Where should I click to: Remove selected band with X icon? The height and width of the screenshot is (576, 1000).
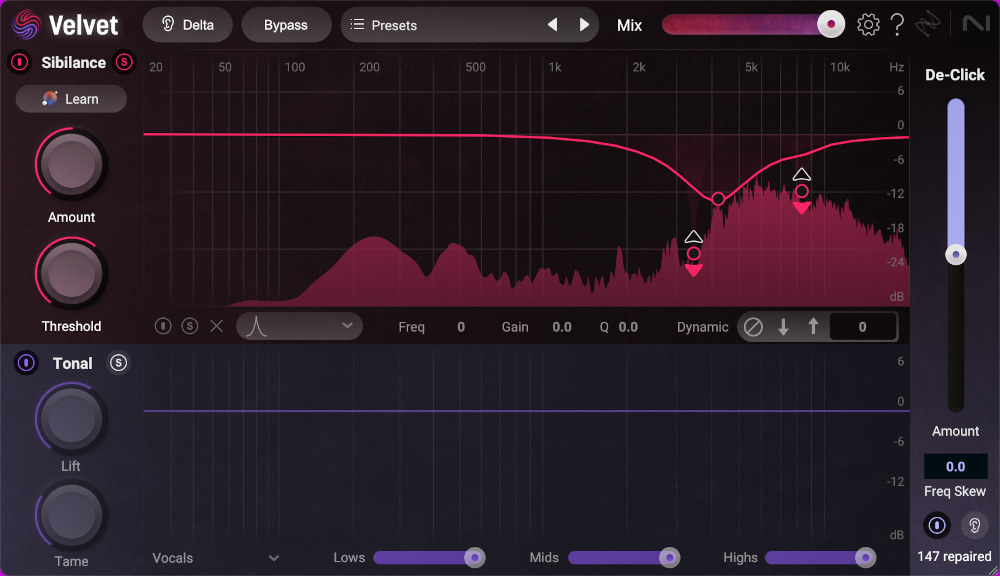[216, 326]
